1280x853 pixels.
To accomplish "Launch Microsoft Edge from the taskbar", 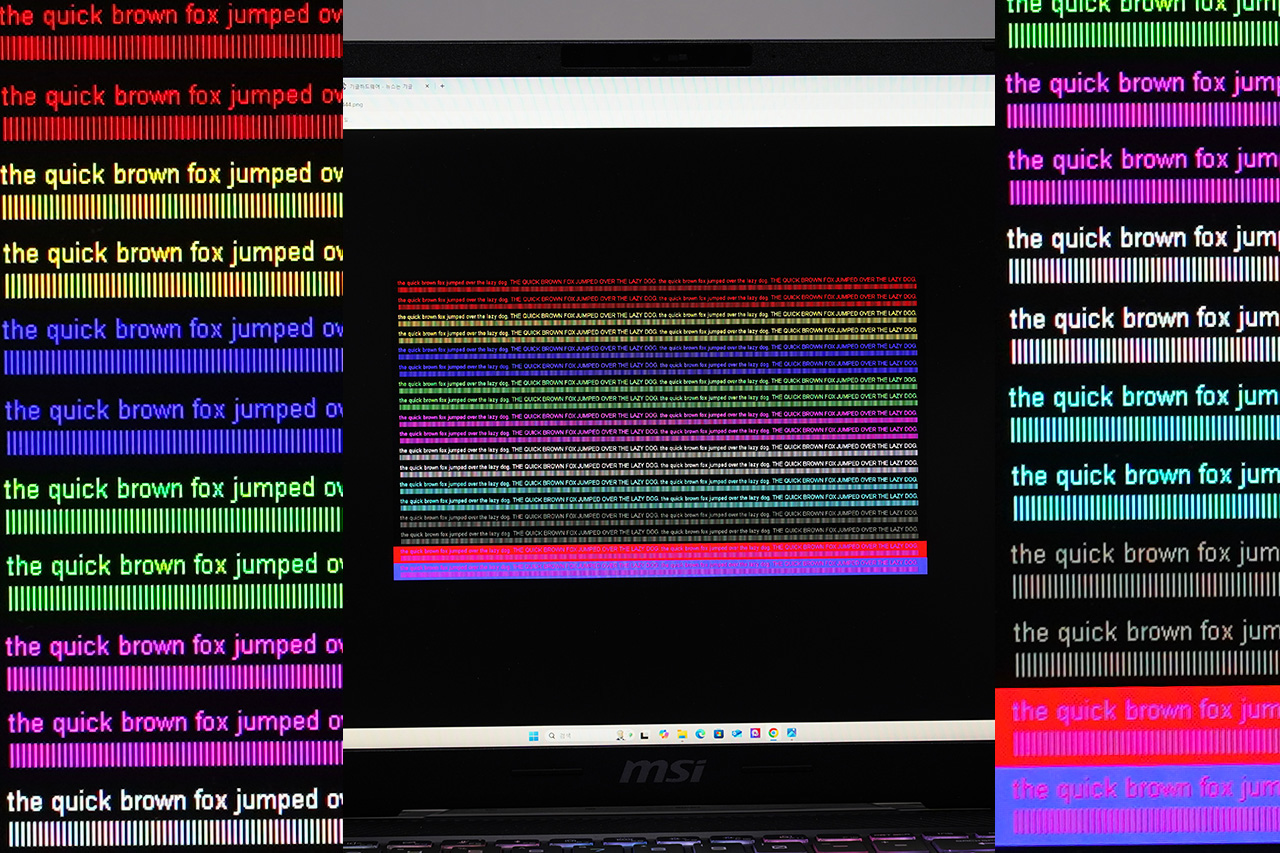I will pyautogui.click(x=700, y=734).
